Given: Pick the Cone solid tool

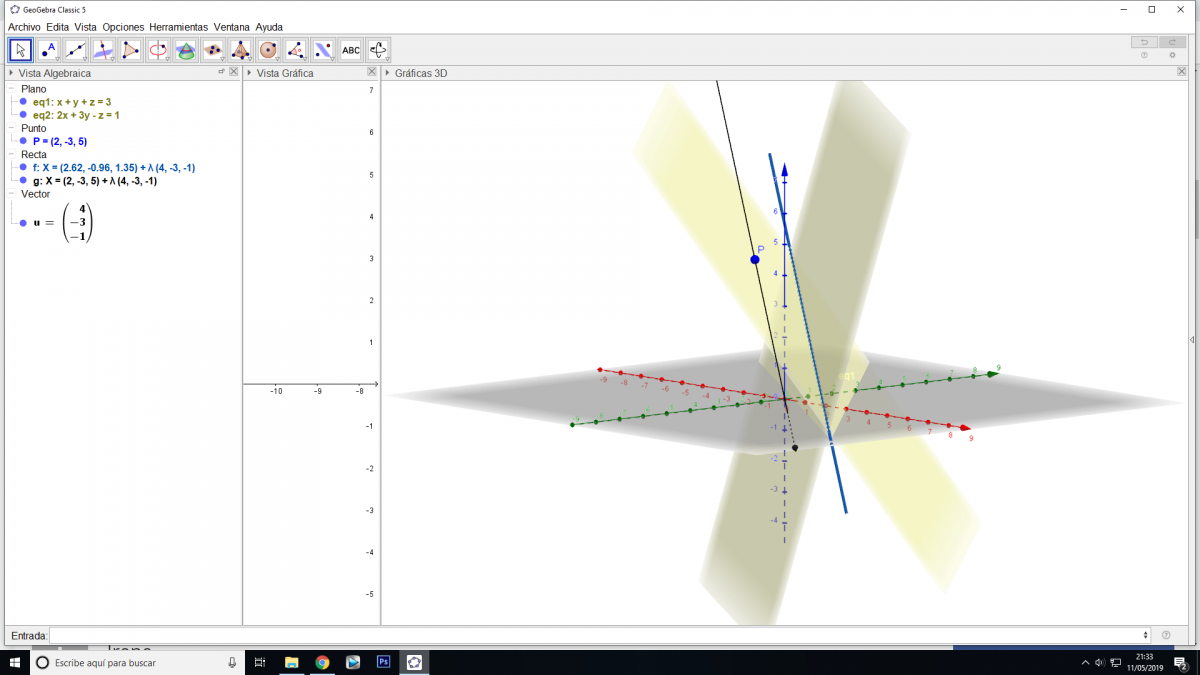Looking at the screenshot, I should (x=185, y=50).
